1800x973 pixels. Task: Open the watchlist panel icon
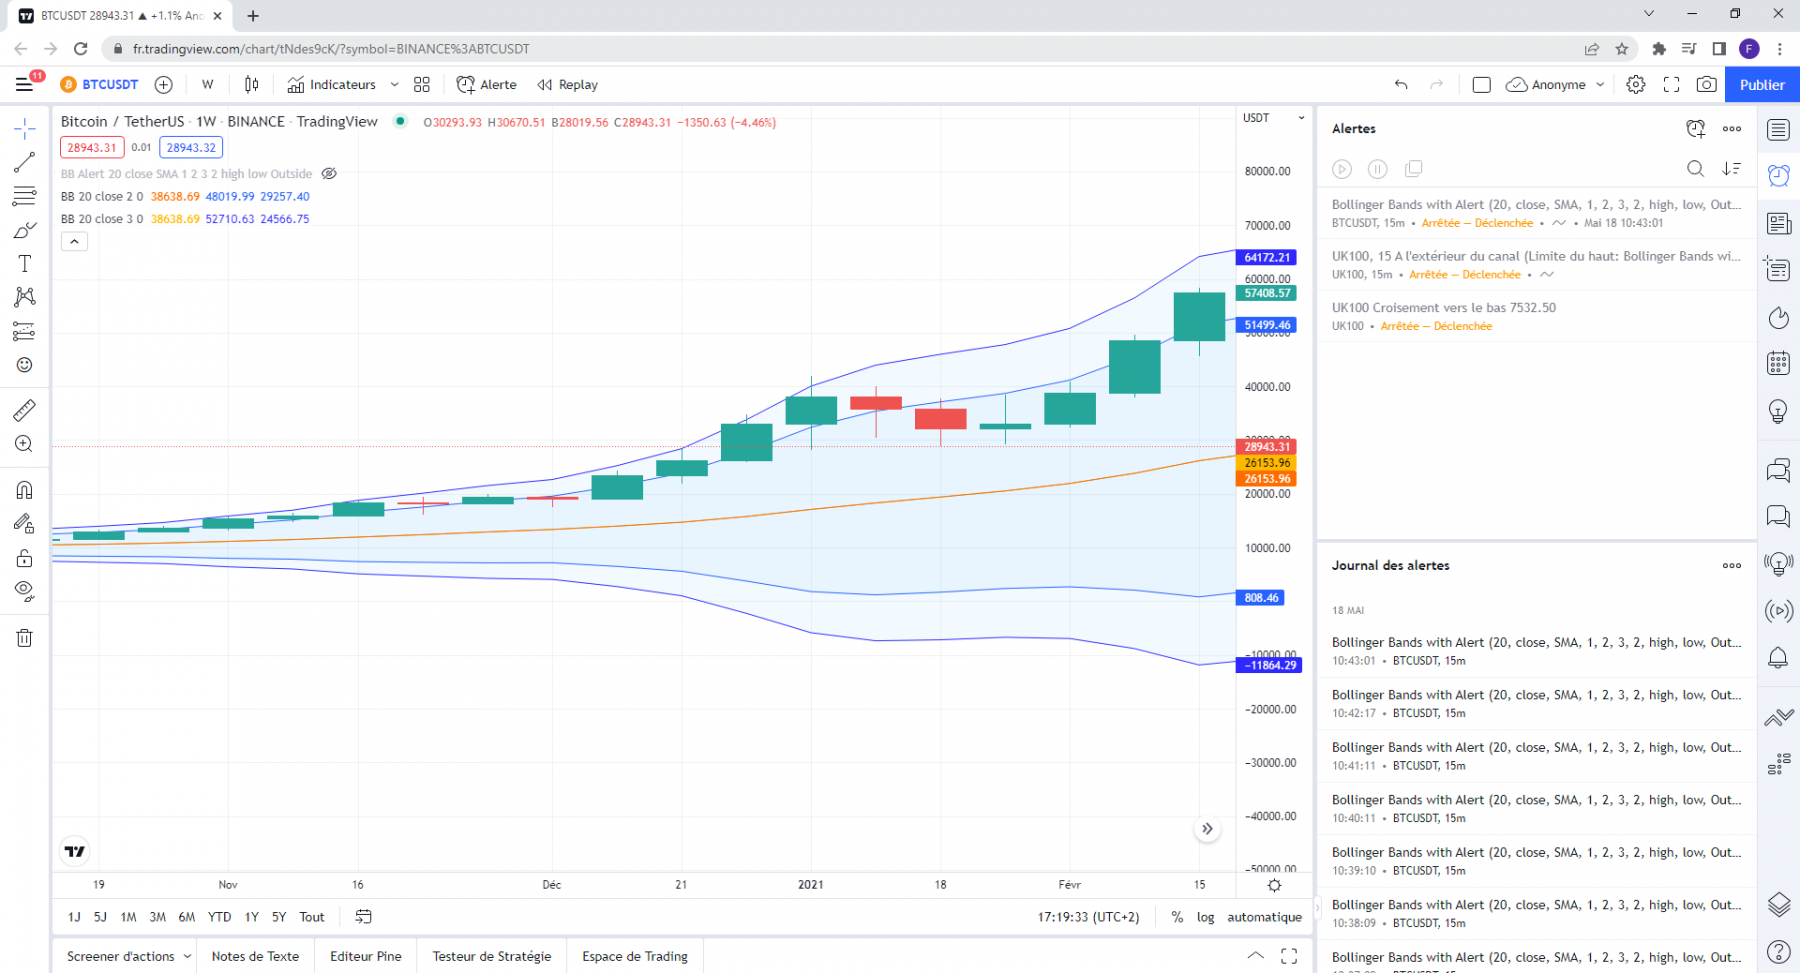tap(1778, 130)
